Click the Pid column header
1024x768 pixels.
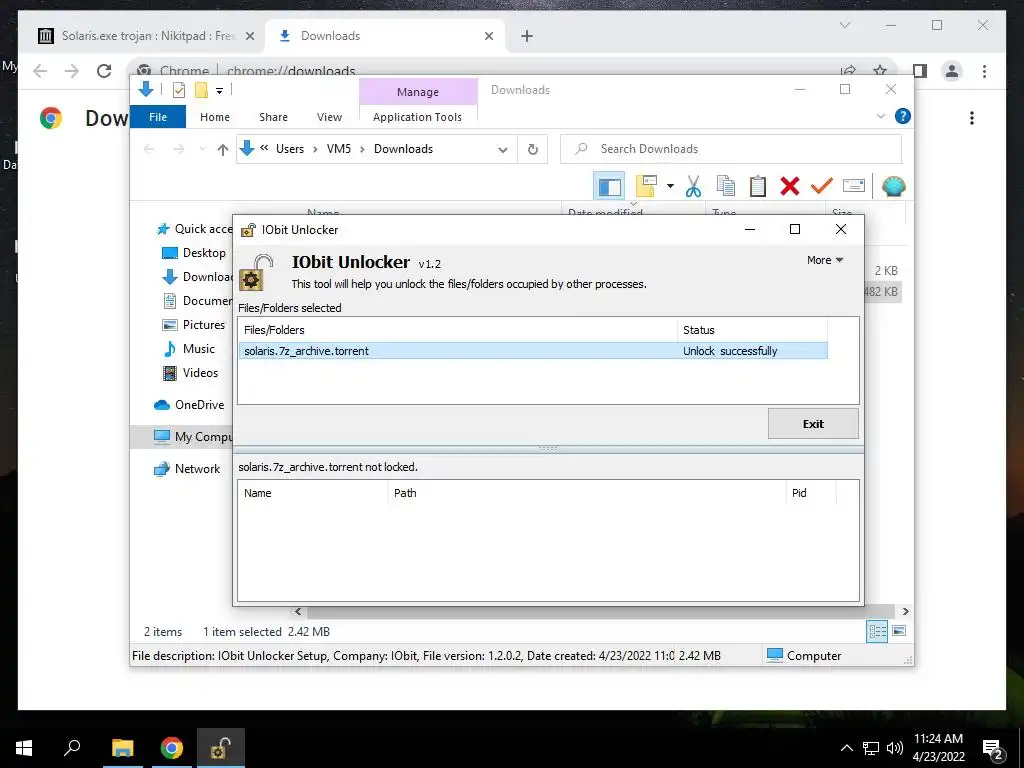[x=810, y=493]
